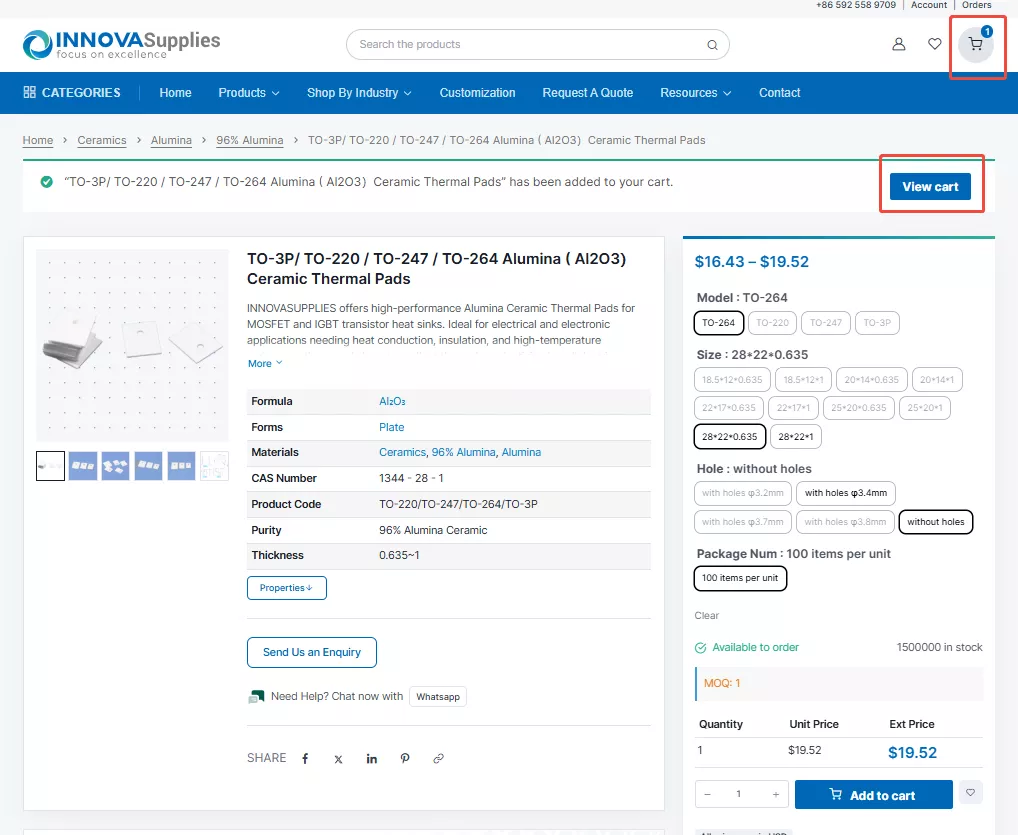
Task: Select the fourth product thumbnail
Action: pos(149,466)
